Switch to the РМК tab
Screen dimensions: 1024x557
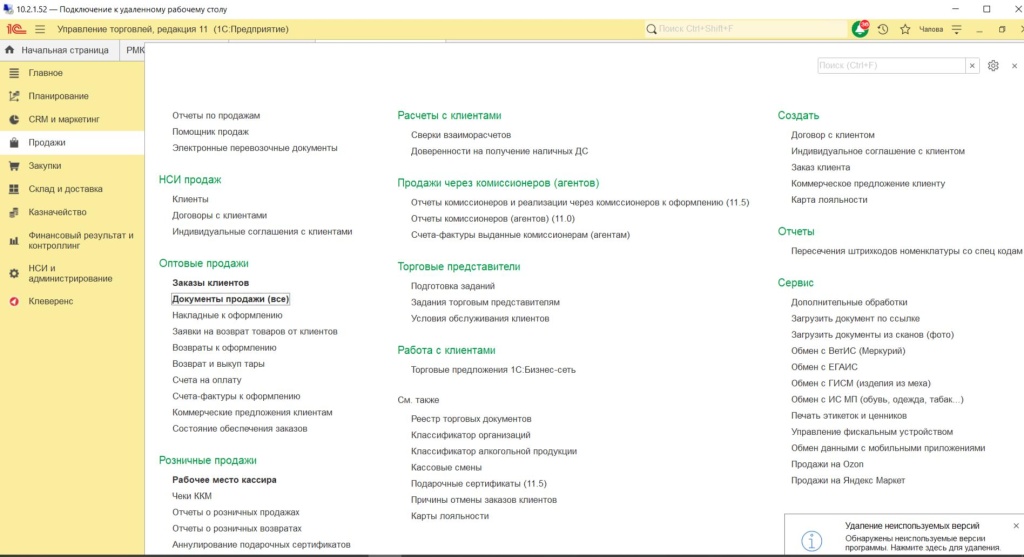click(134, 50)
